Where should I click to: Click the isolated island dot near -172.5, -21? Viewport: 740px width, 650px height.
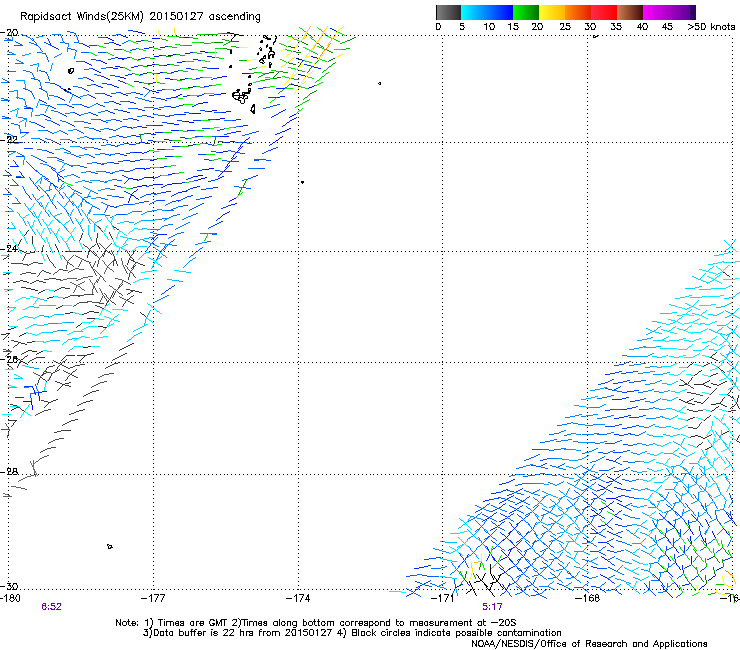379,84
